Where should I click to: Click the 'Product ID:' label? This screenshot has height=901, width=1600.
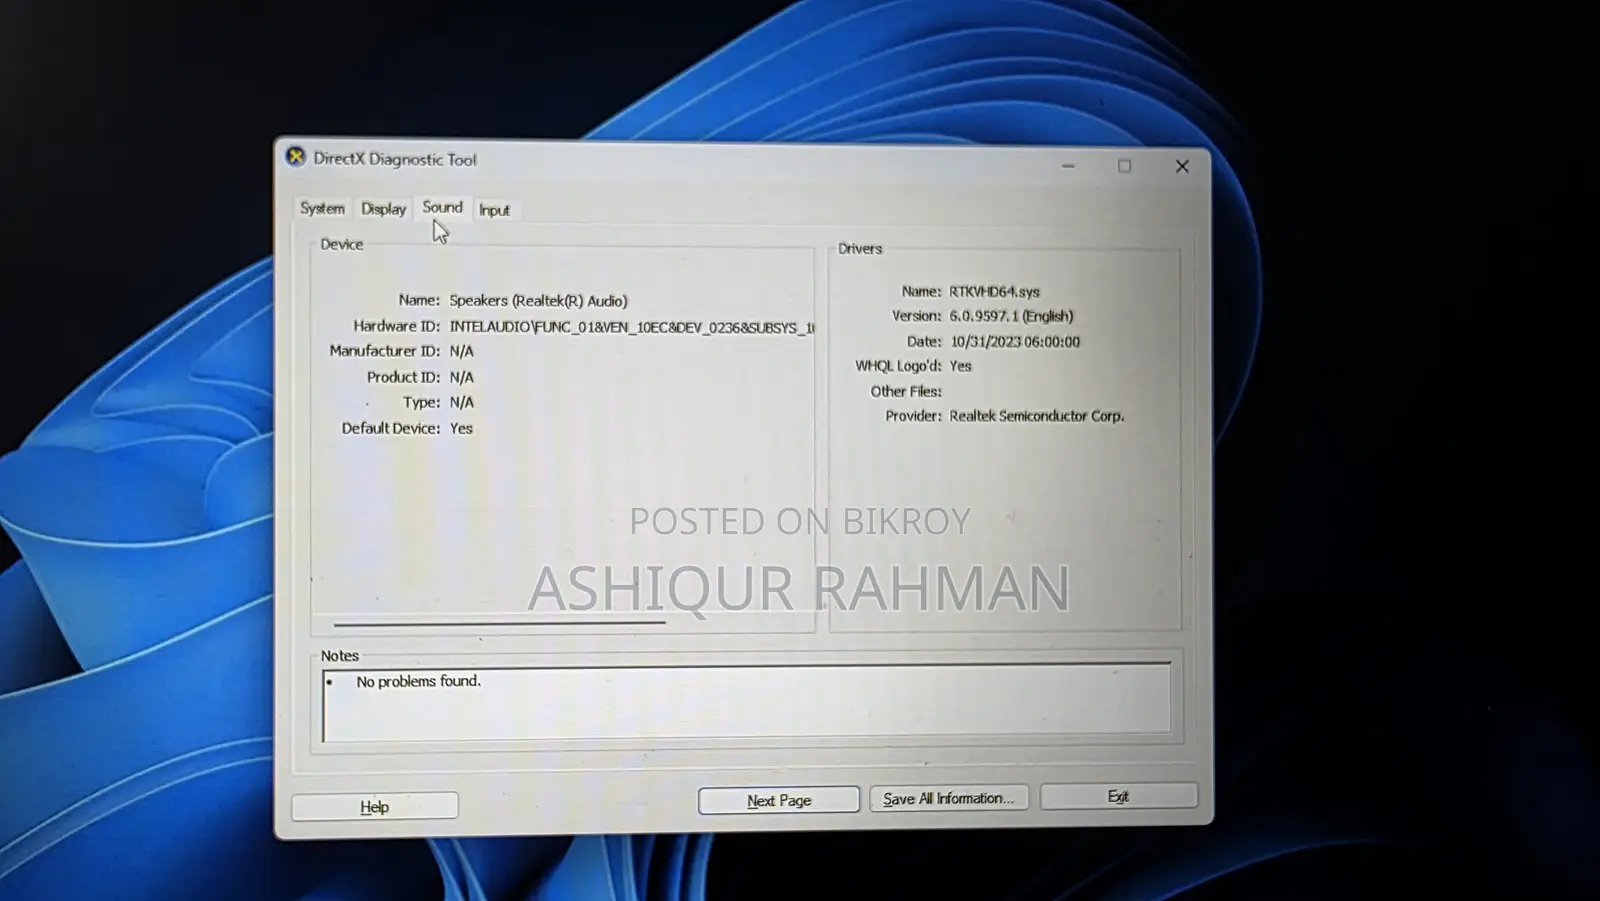click(403, 377)
